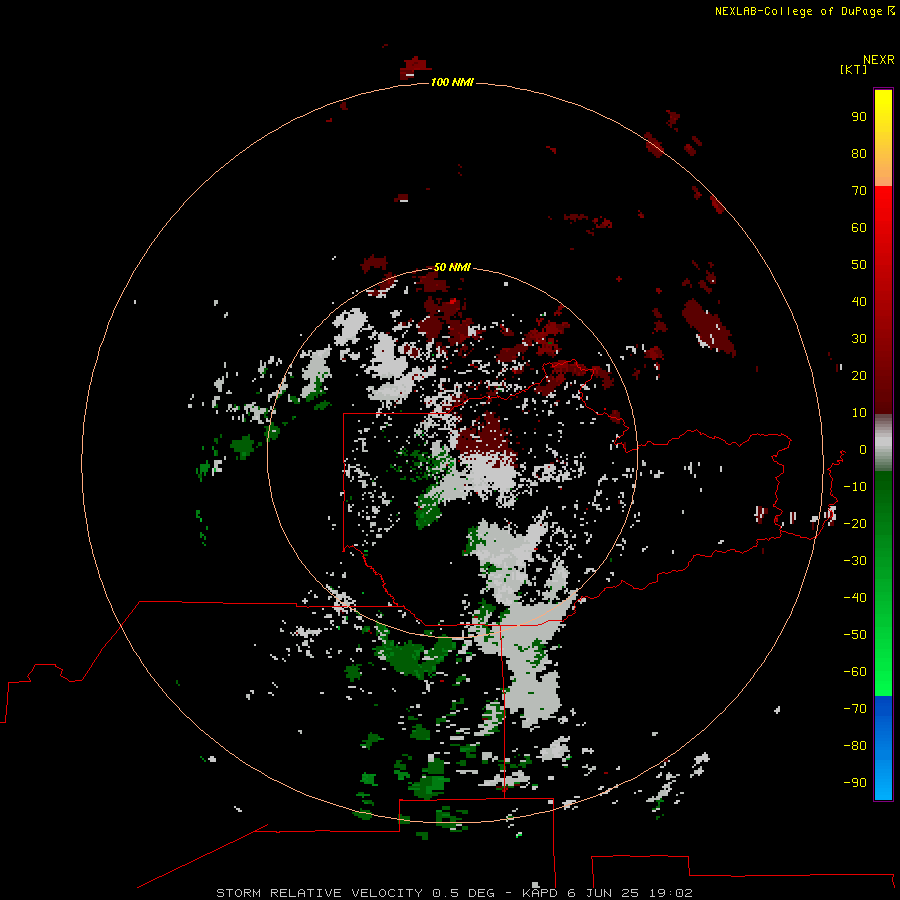
Task: Click the -90 tick label on the scale
Action: (855, 783)
